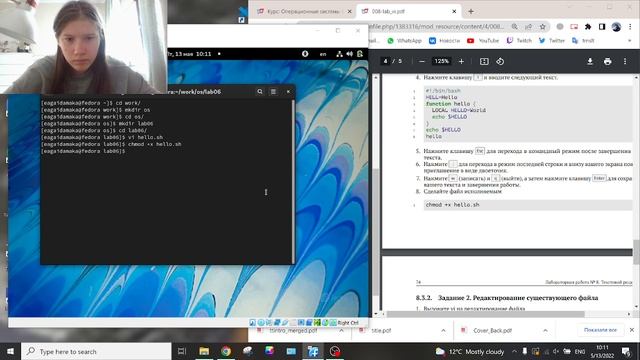This screenshot has width=640, height=360.
Task: Click the fit-to-page icon in the PDF toolbar
Action: point(484,61)
